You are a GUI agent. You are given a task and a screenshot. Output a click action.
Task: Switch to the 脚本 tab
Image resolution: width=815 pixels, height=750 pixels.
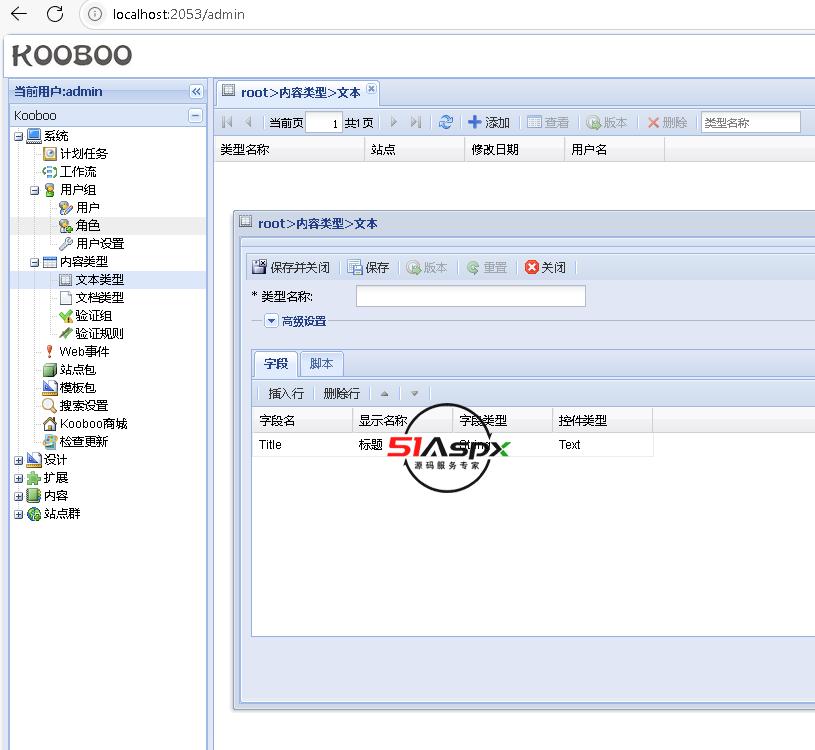point(321,364)
